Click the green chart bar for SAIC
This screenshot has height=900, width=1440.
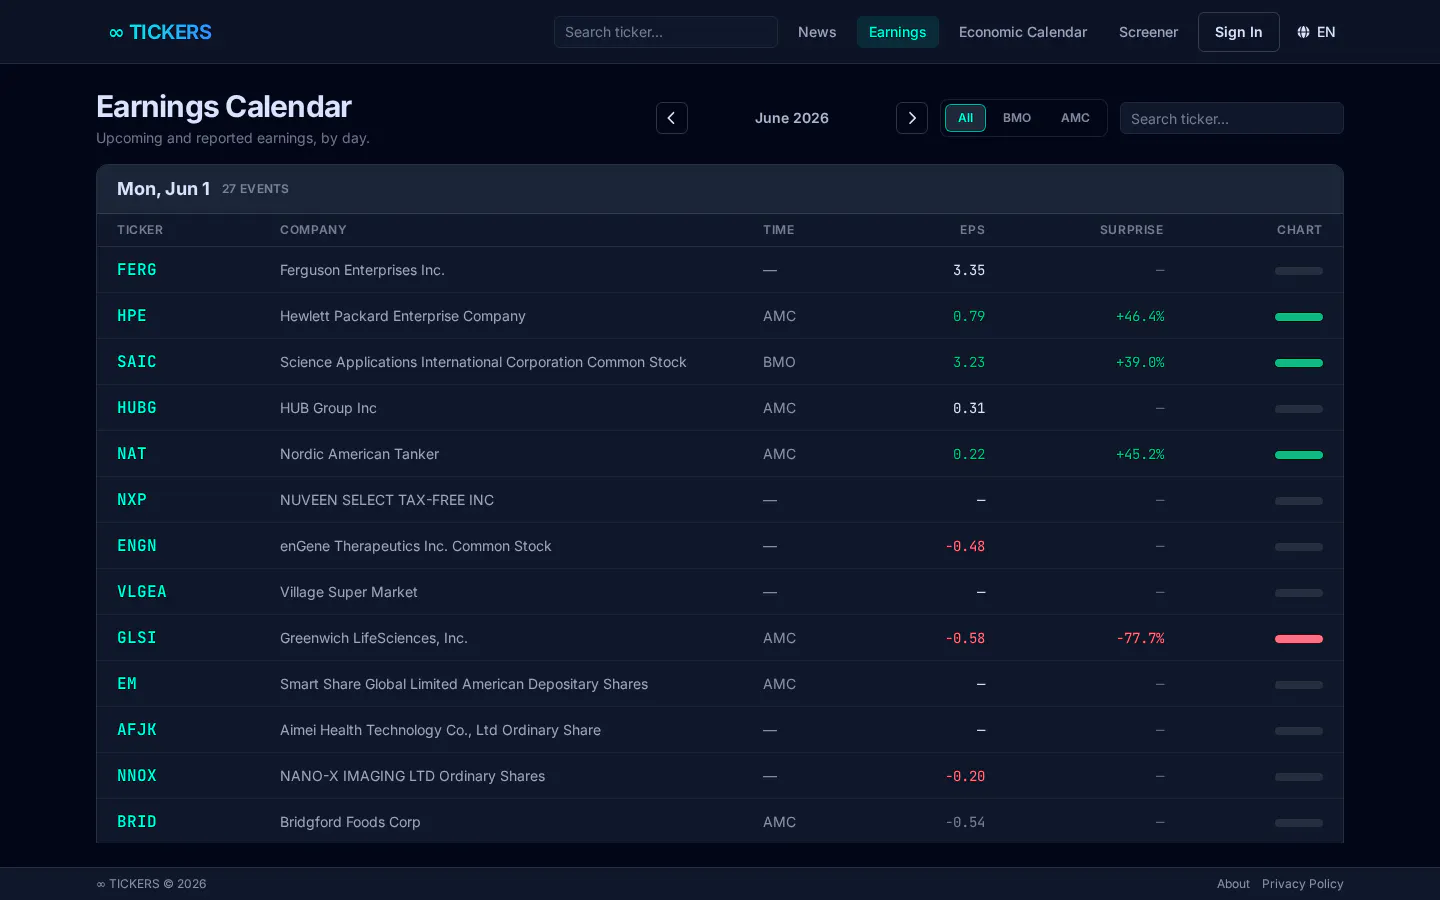[x=1299, y=363]
